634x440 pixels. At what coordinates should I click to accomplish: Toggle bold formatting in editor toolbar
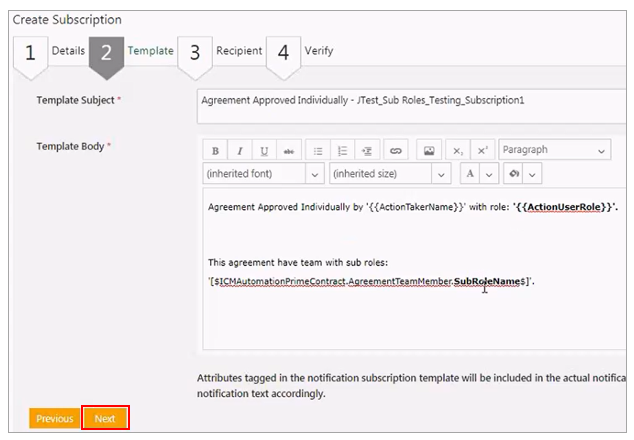click(x=215, y=151)
